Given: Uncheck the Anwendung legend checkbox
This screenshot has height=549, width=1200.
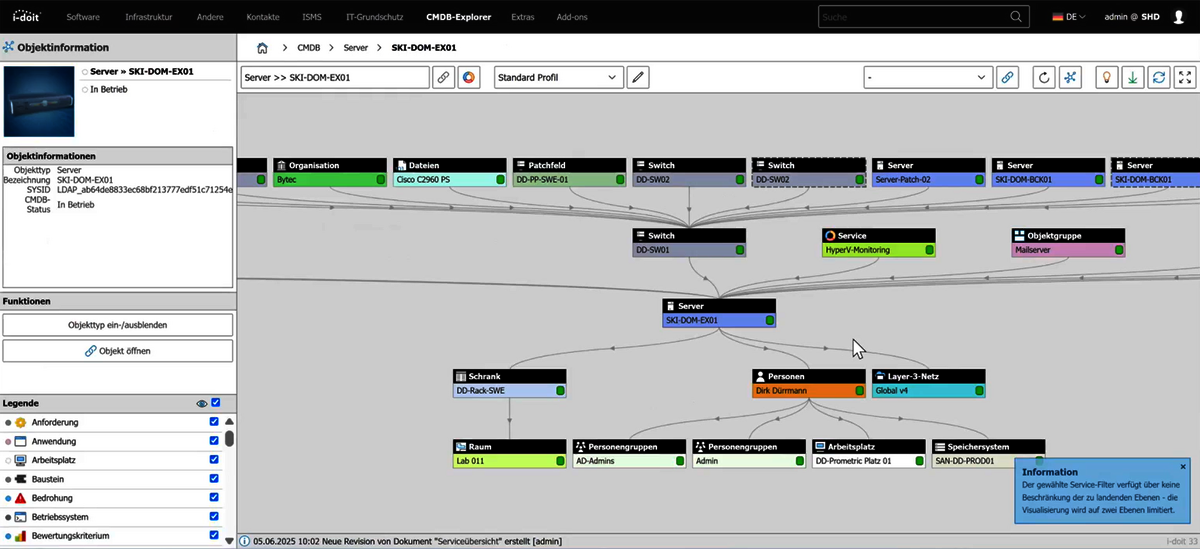Looking at the screenshot, I should pos(214,441).
